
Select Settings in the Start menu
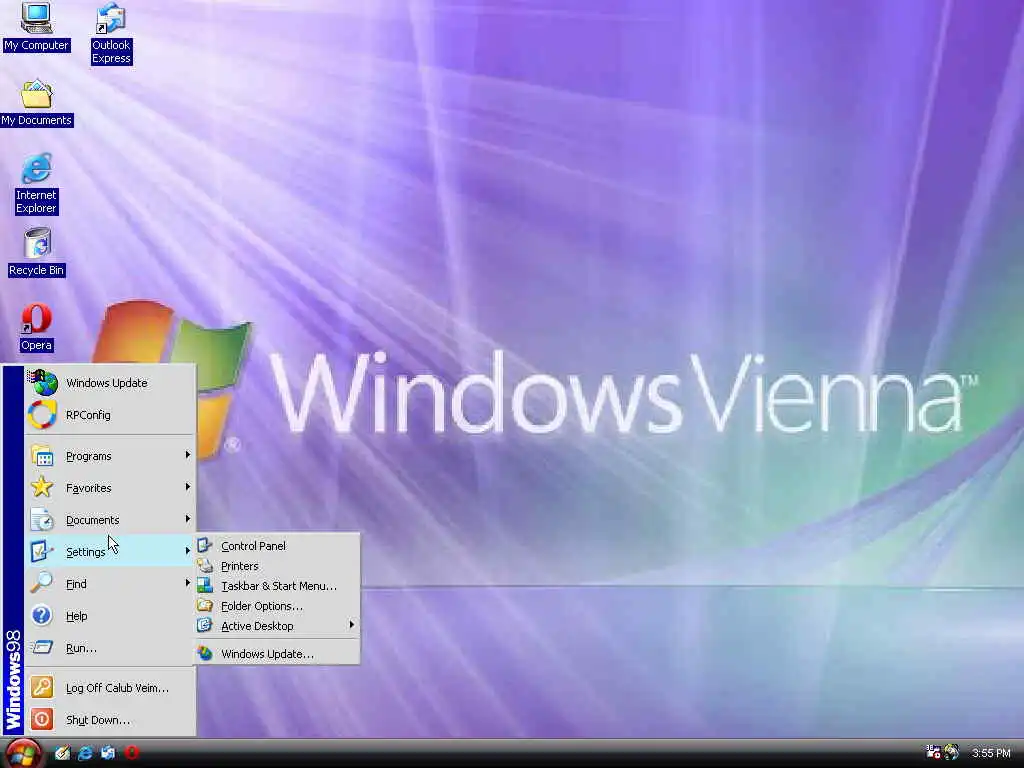click(x=110, y=551)
